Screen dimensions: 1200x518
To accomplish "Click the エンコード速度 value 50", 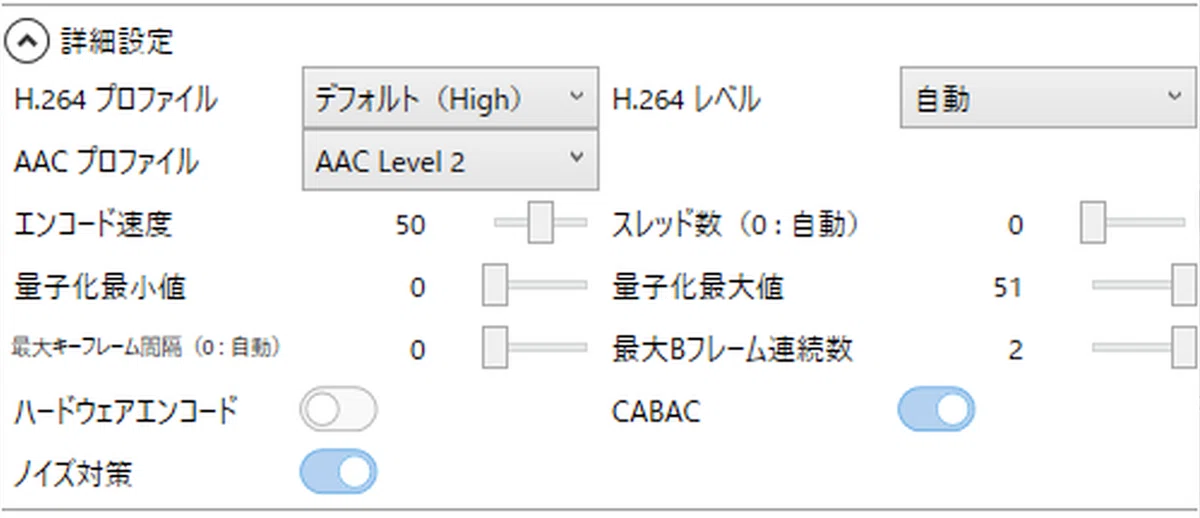I will tap(410, 226).
